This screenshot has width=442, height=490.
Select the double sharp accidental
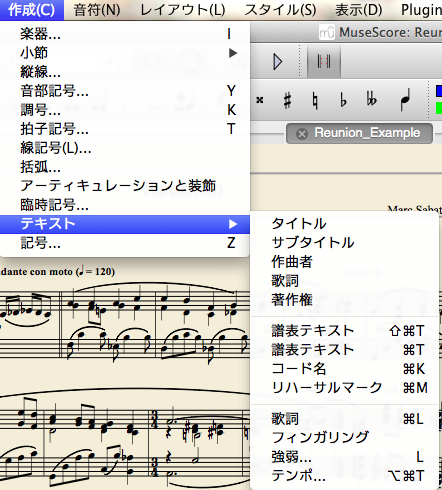coord(260,100)
